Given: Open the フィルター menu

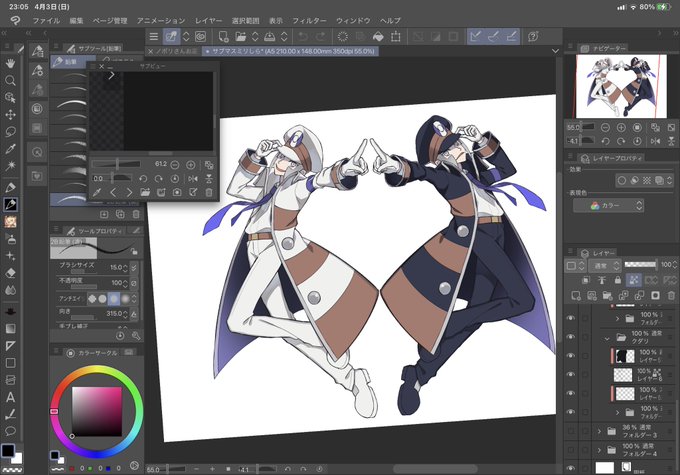Looking at the screenshot, I should [x=309, y=20].
